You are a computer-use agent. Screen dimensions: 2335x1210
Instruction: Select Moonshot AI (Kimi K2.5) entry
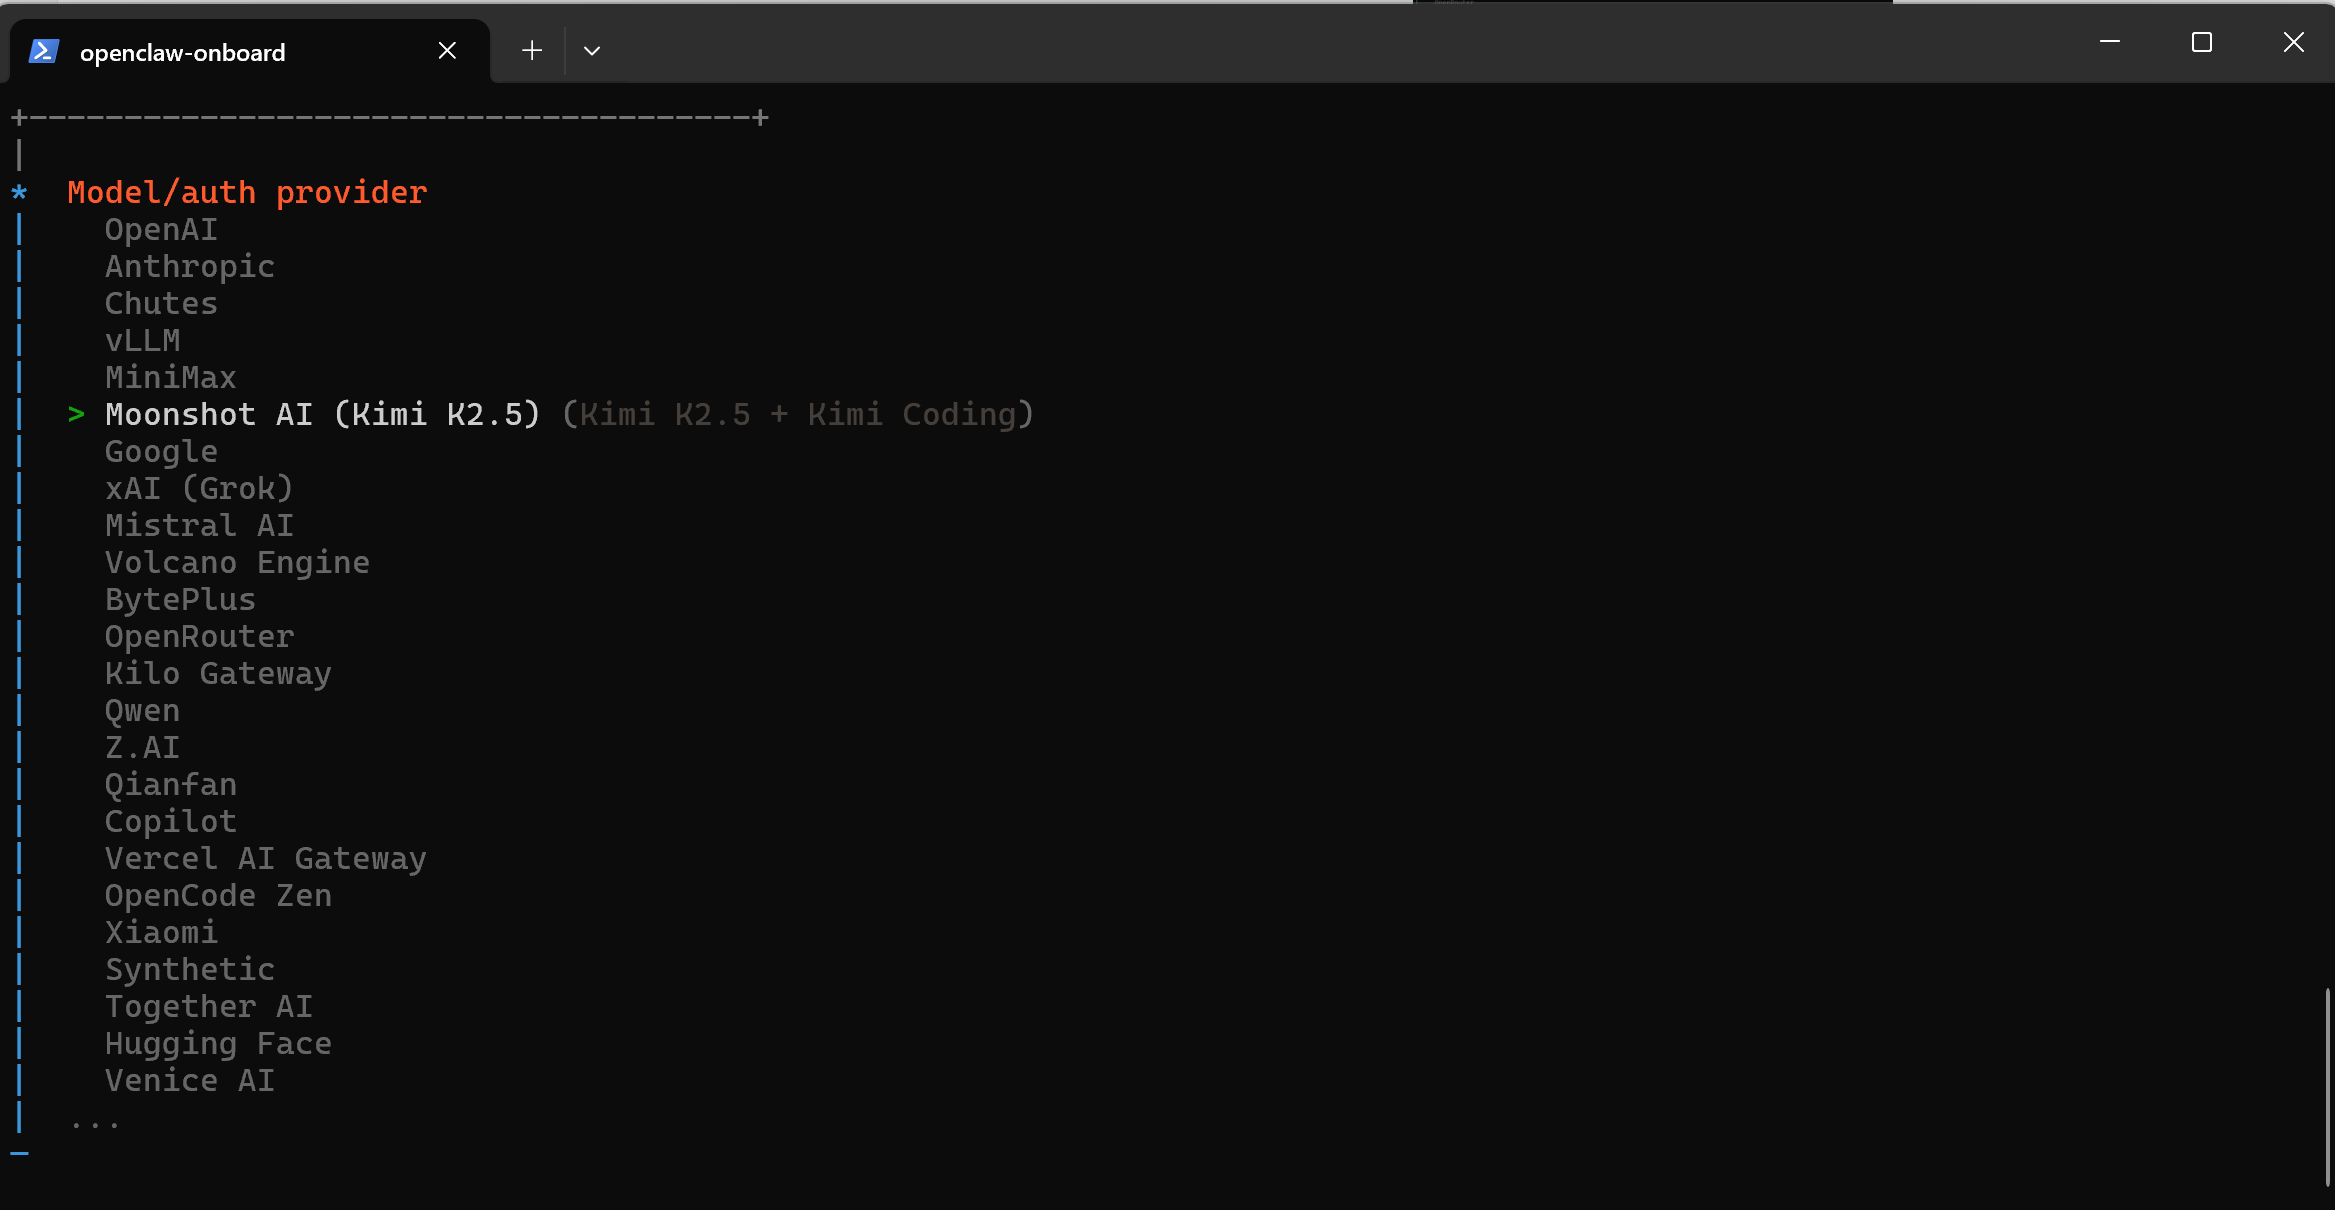point(322,415)
